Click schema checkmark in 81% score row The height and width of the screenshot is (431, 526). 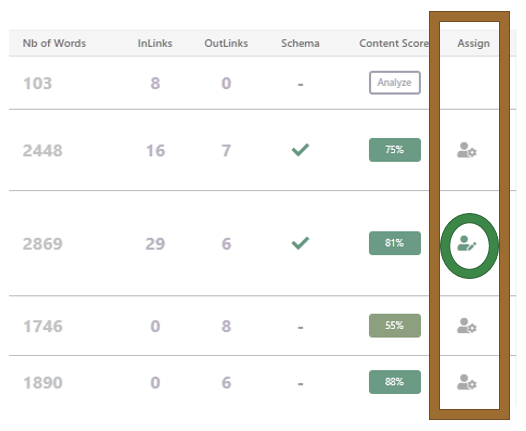pos(300,243)
